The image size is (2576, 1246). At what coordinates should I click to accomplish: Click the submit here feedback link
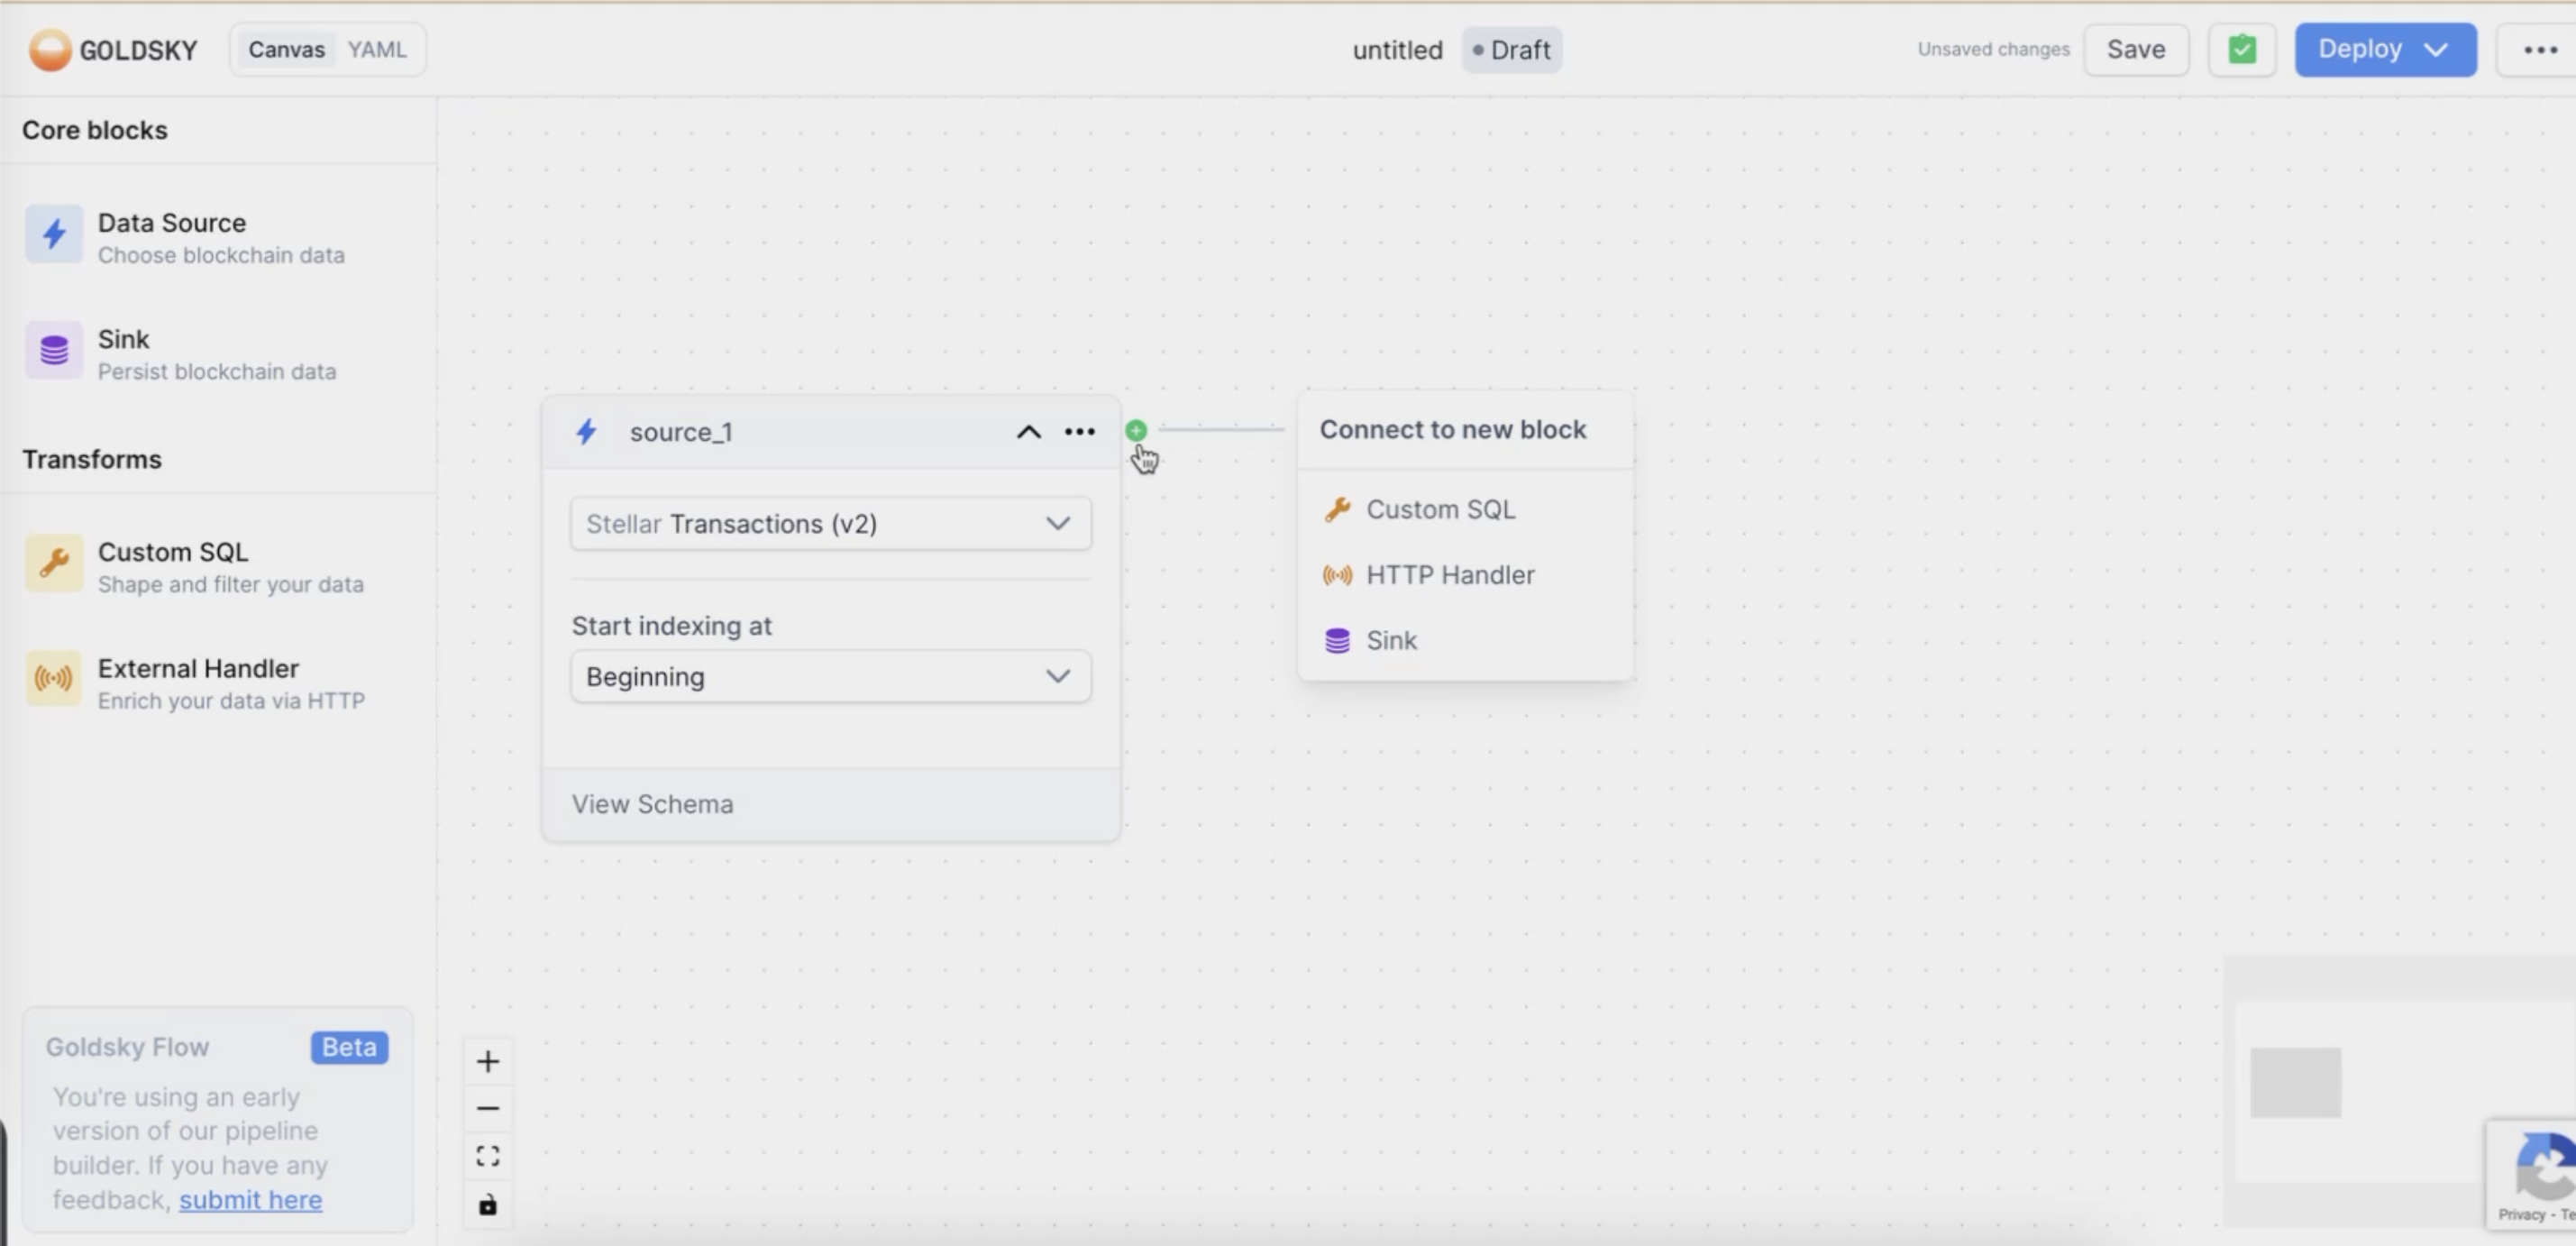pos(251,1199)
